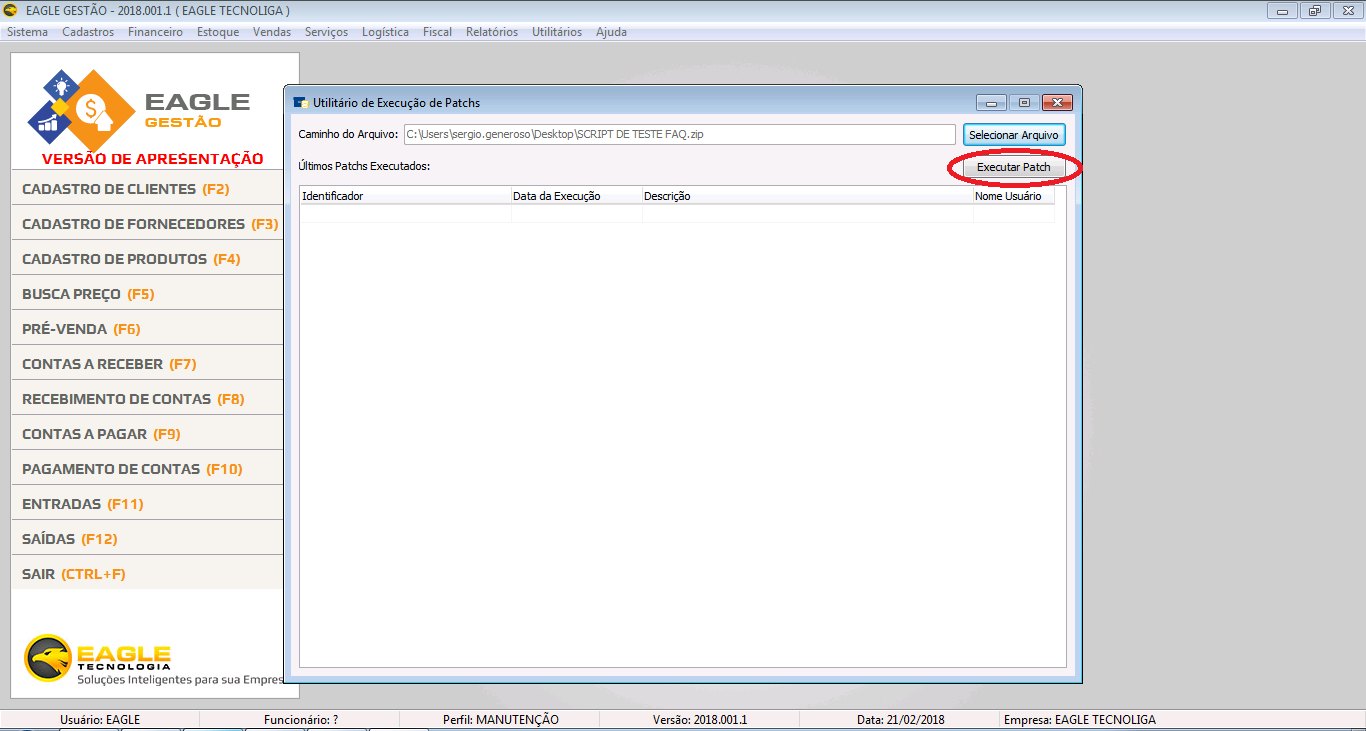The width and height of the screenshot is (1366, 731).
Task: Open the Fiscal menu
Action: (x=437, y=32)
